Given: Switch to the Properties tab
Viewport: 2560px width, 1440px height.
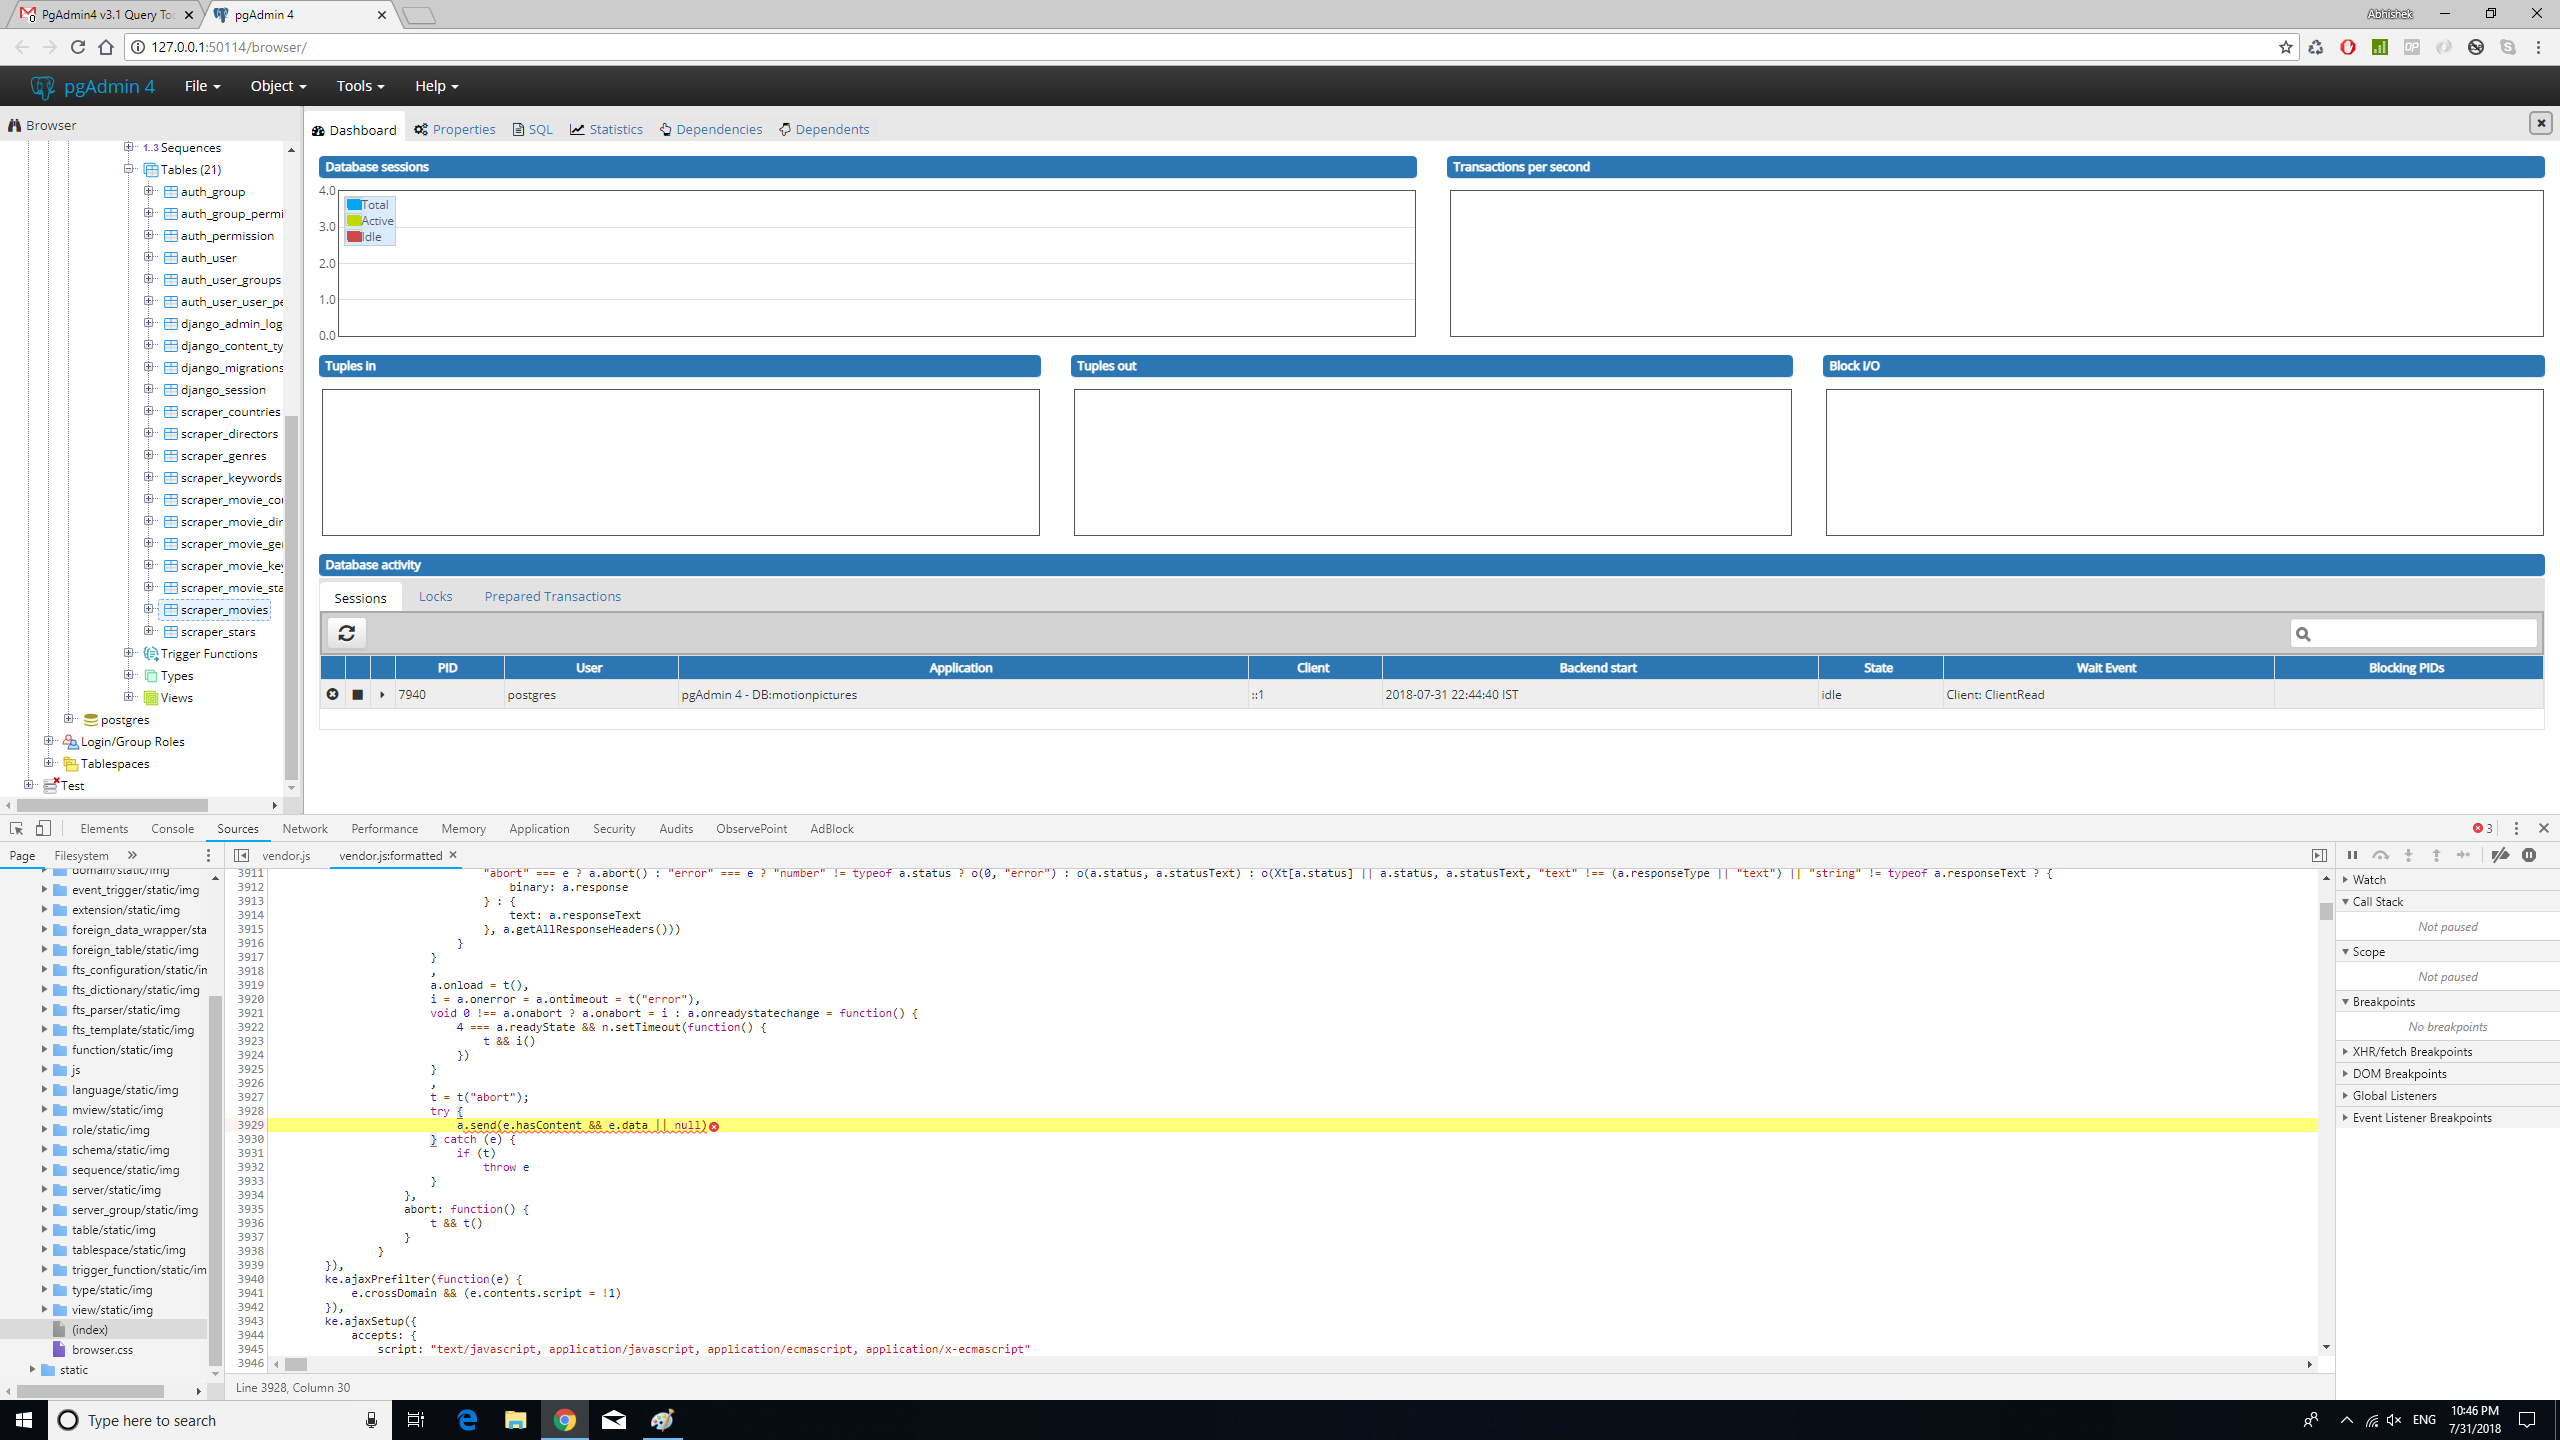Looking at the screenshot, I should pos(455,129).
